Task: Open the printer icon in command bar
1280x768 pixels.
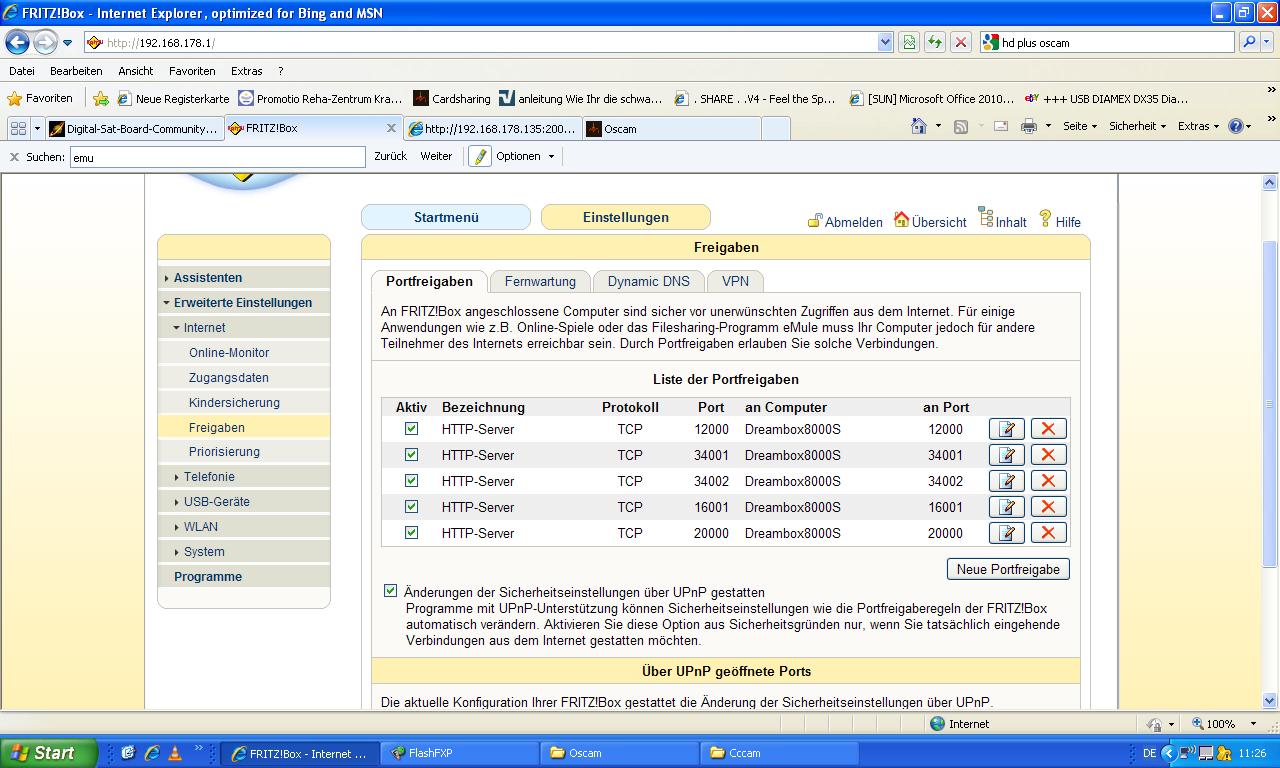Action: (x=1028, y=126)
